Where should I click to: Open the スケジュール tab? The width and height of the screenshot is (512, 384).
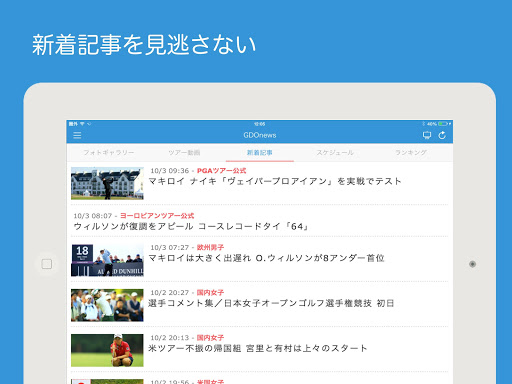(x=335, y=153)
